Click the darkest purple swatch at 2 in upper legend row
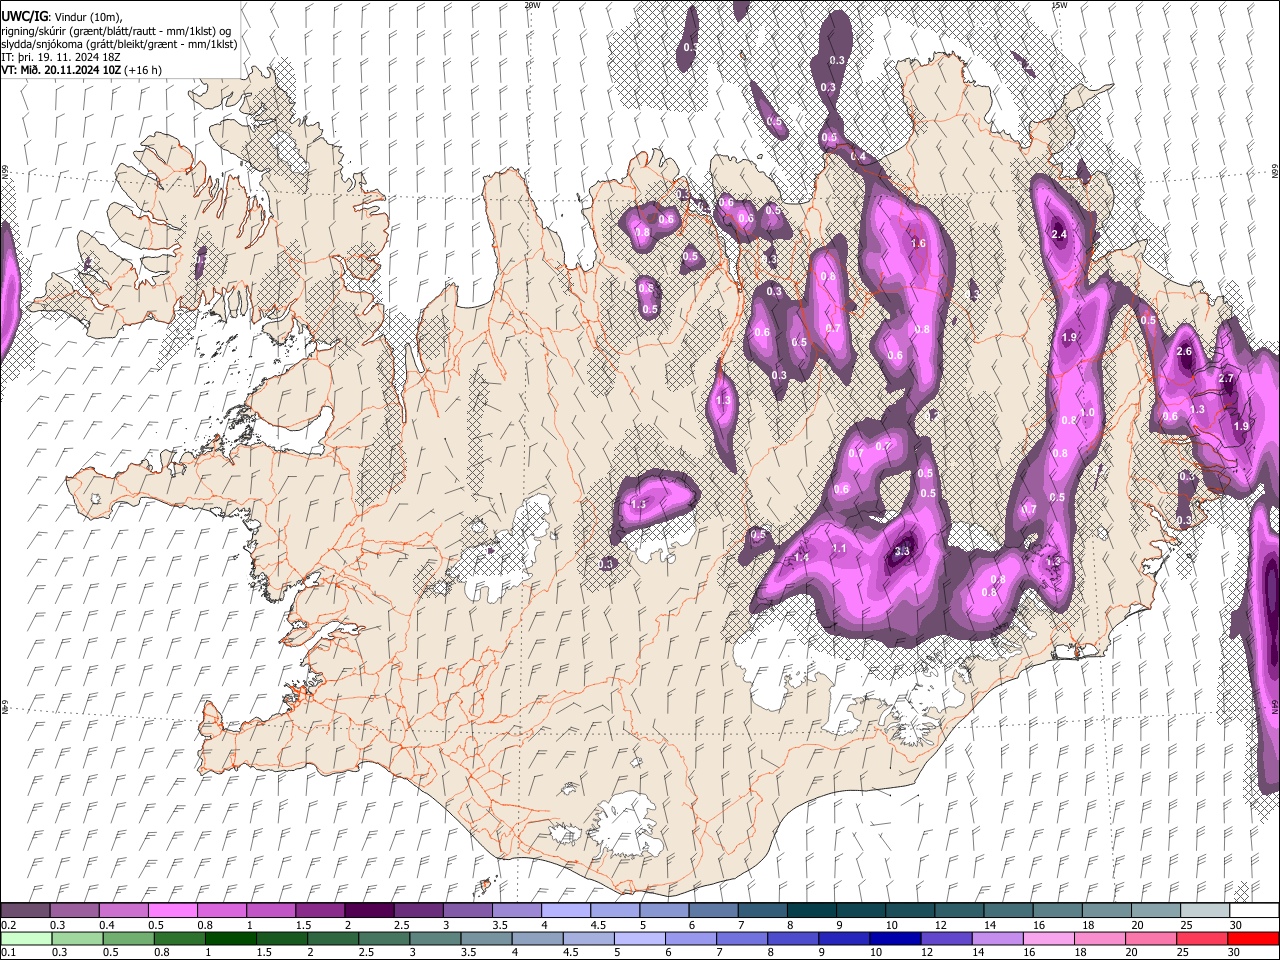 (x=368, y=911)
